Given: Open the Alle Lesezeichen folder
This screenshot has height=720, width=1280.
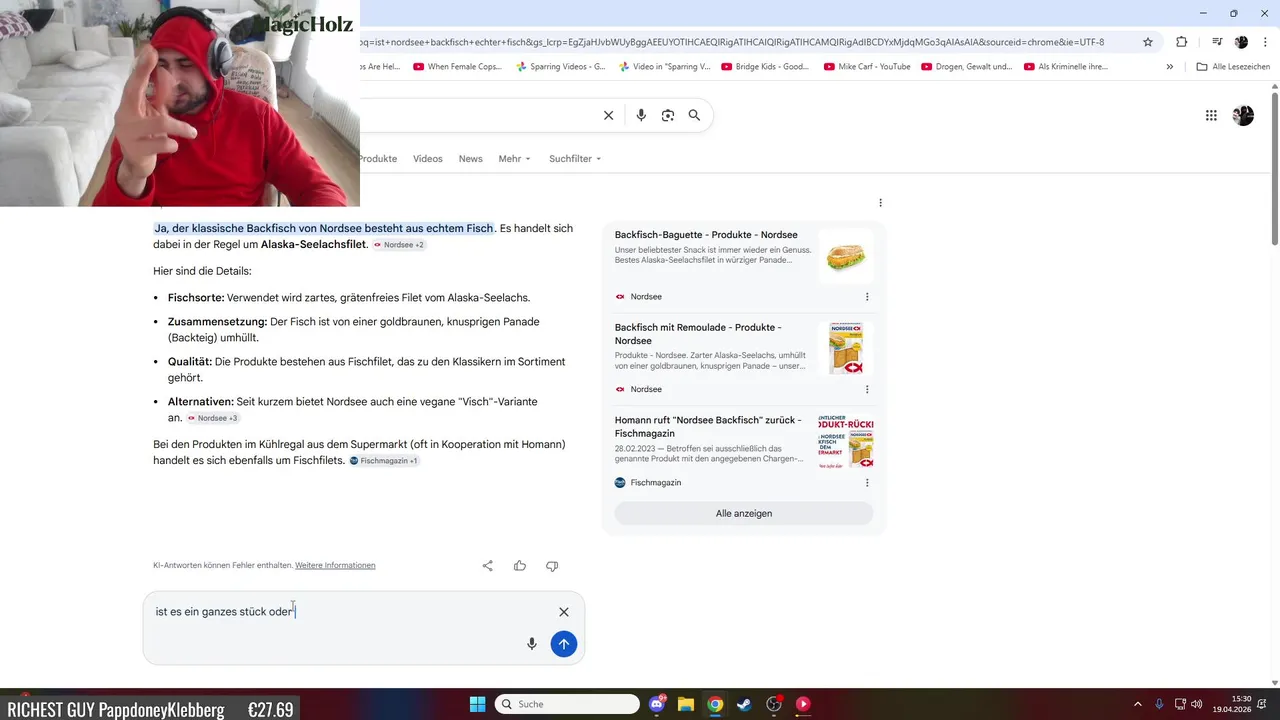Looking at the screenshot, I should click(1233, 67).
